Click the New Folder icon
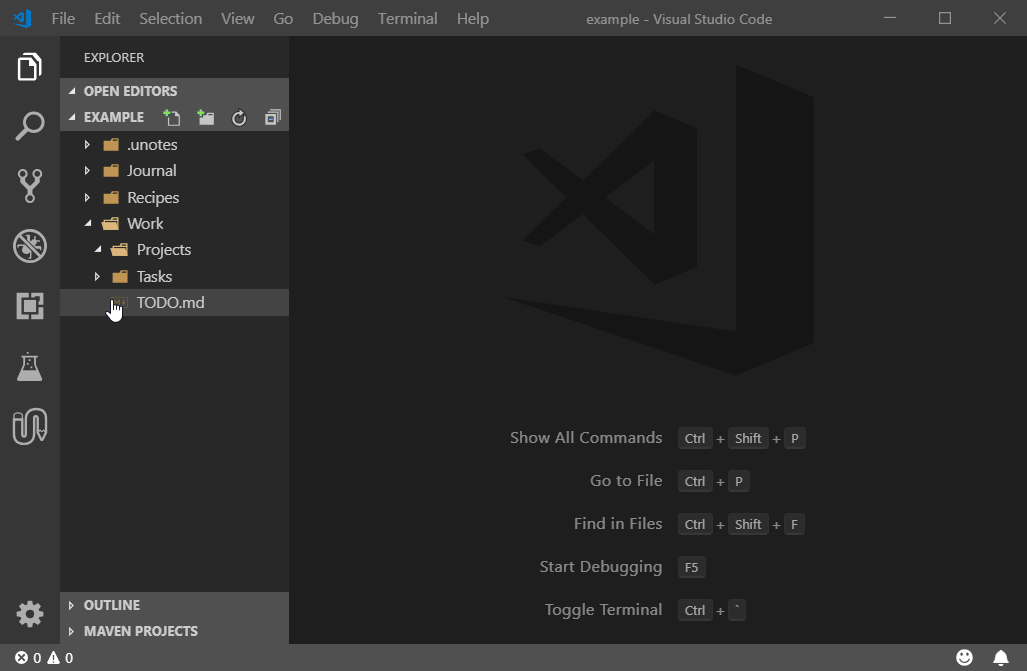The width and height of the screenshot is (1027, 671). [206, 117]
